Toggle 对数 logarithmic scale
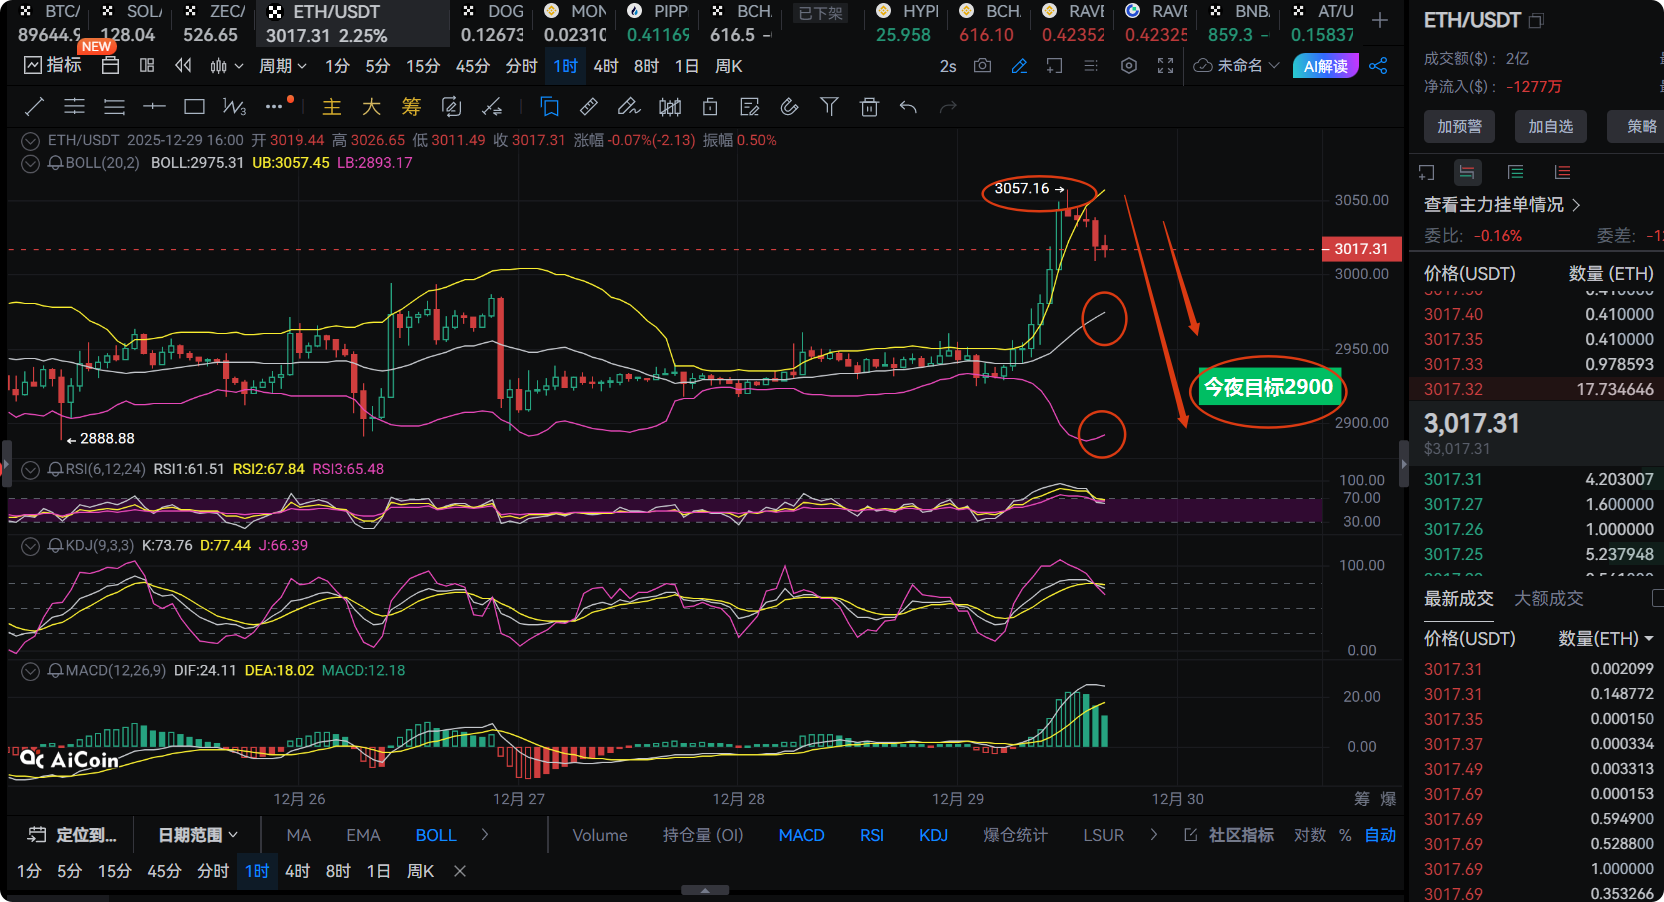This screenshot has width=1664, height=902. pyautogui.click(x=1309, y=835)
